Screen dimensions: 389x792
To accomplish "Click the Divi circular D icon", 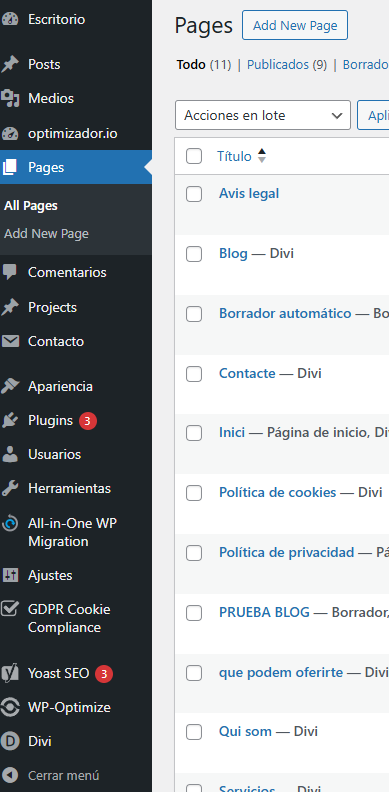I will pyautogui.click(x=10, y=741).
